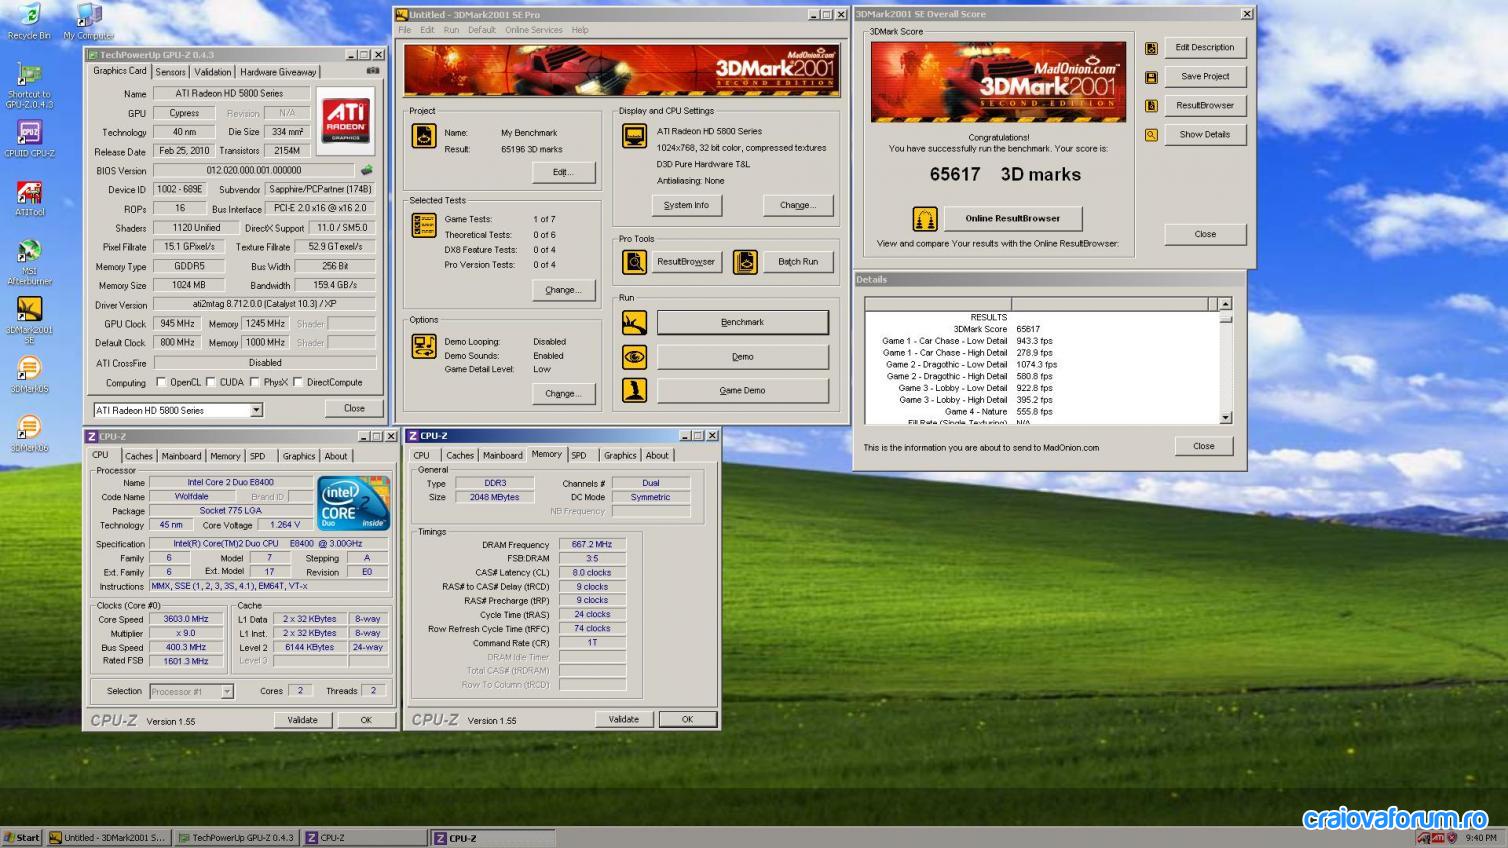Click the Save Project disk icon
1508x848 pixels.
click(x=1151, y=77)
